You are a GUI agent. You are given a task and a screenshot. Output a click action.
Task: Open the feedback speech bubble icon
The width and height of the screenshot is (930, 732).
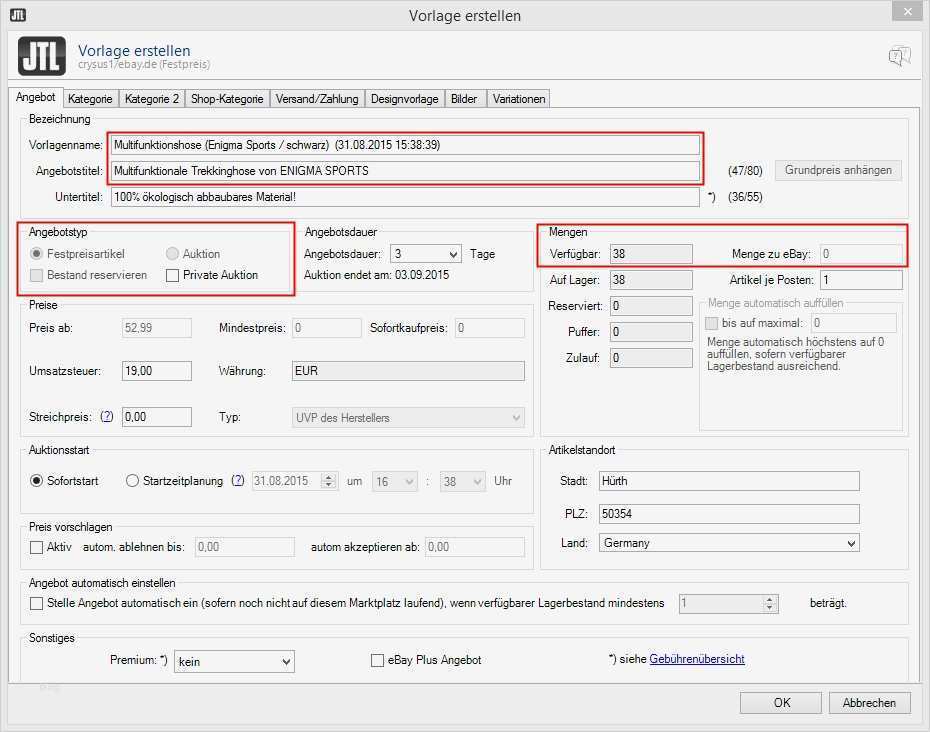pos(899,55)
